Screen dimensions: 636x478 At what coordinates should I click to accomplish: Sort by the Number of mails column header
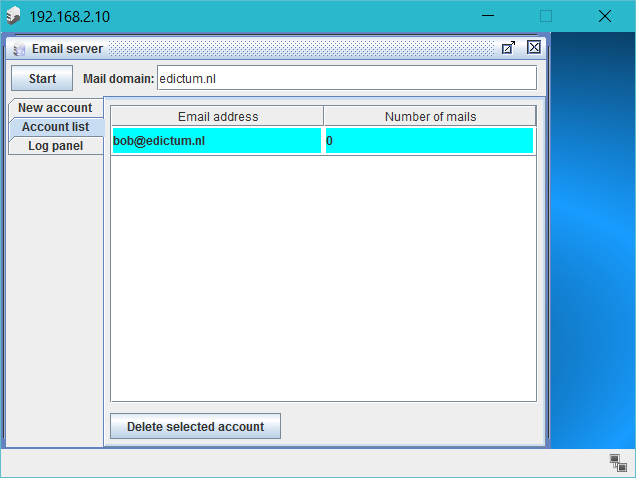pos(430,116)
